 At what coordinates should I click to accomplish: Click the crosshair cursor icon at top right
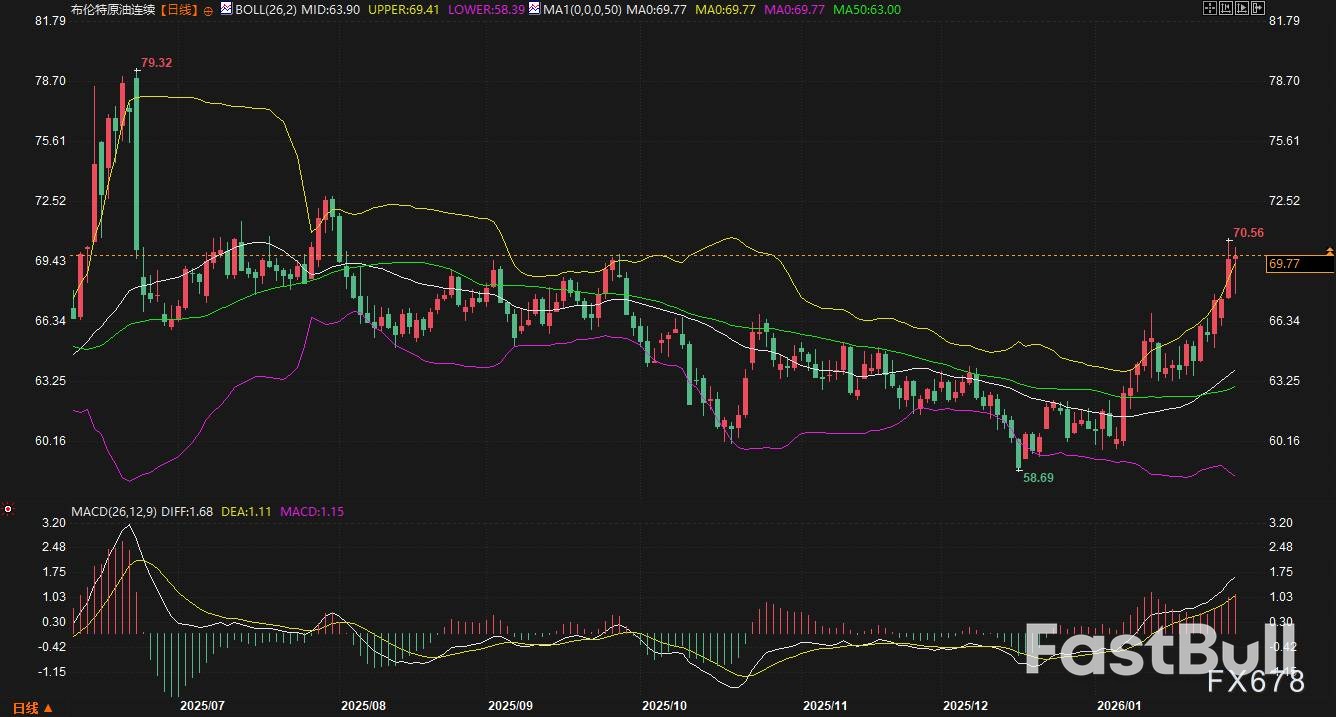(x=1210, y=8)
